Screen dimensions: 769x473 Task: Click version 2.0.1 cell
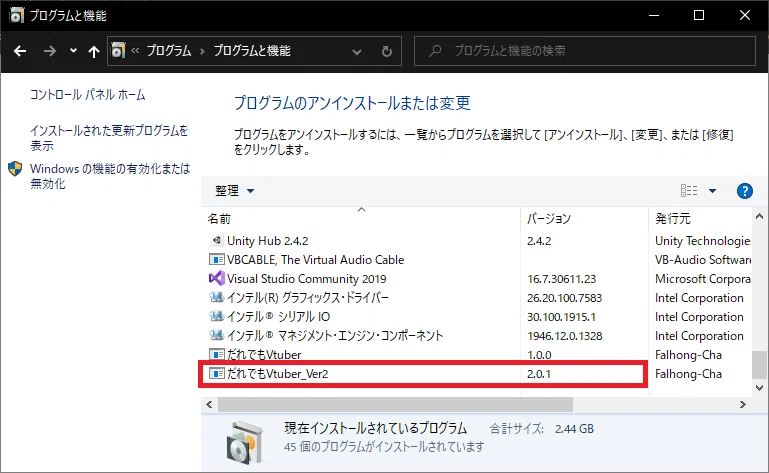539,374
